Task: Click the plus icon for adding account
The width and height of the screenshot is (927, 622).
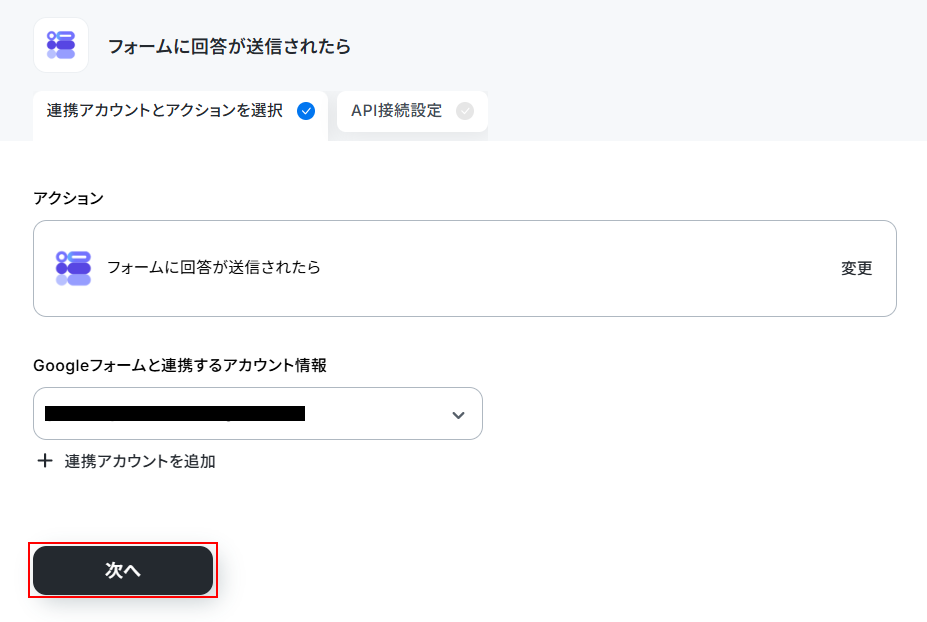Action: tap(45, 461)
